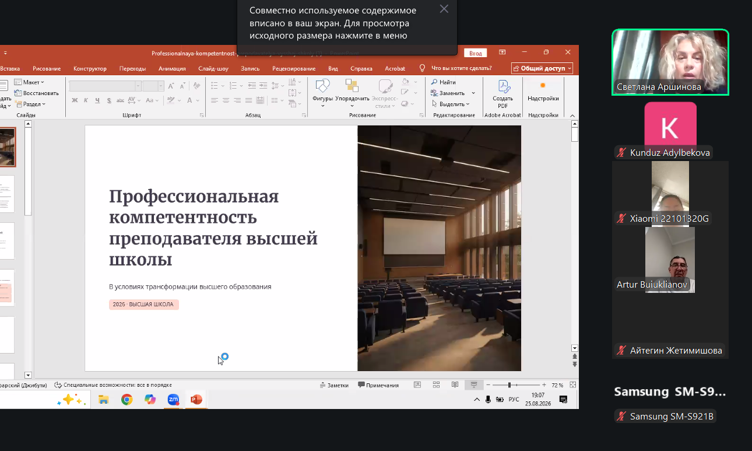Viewport: 752px width, 451px height.
Task: Click the Bold (Ж) formatting icon
Action: (x=74, y=100)
